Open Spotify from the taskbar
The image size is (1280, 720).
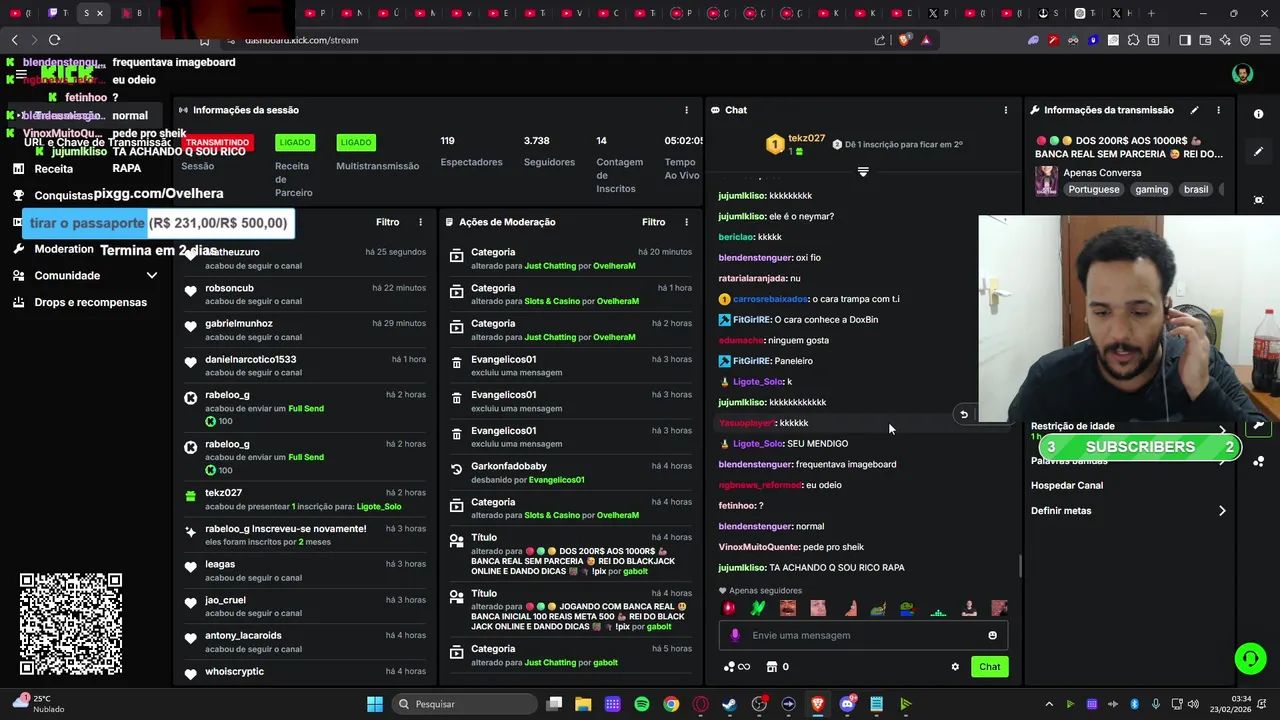point(642,704)
